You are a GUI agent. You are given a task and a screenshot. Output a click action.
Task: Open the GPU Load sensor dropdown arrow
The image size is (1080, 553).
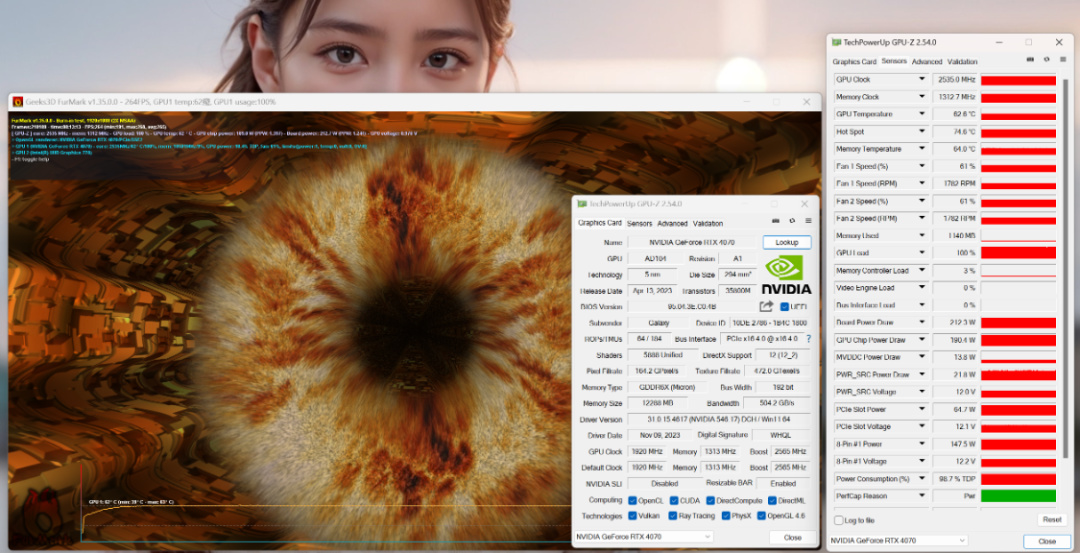coord(922,253)
